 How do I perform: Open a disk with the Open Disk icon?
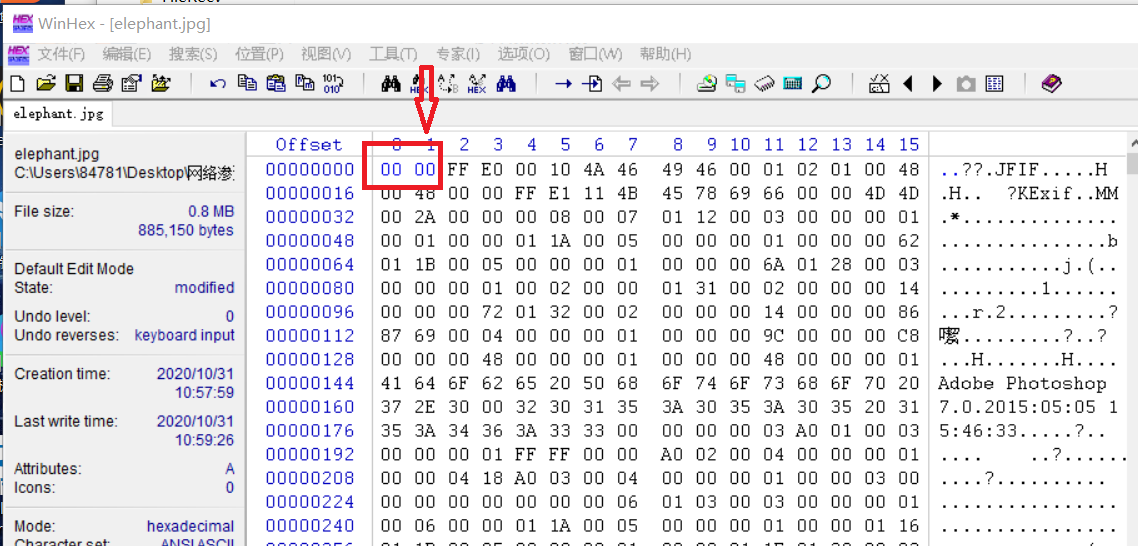click(707, 83)
